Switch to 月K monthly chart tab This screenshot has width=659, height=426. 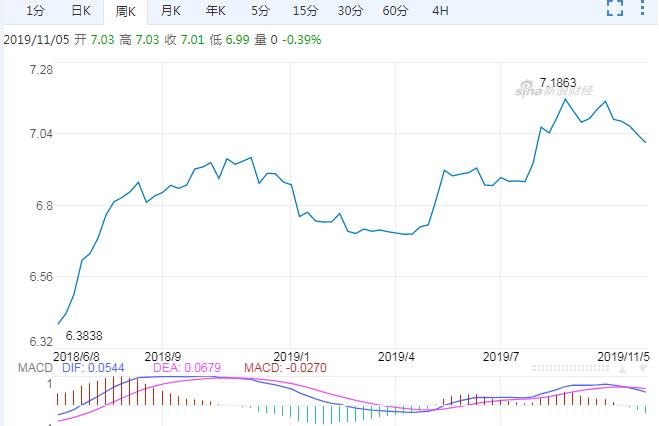(170, 11)
